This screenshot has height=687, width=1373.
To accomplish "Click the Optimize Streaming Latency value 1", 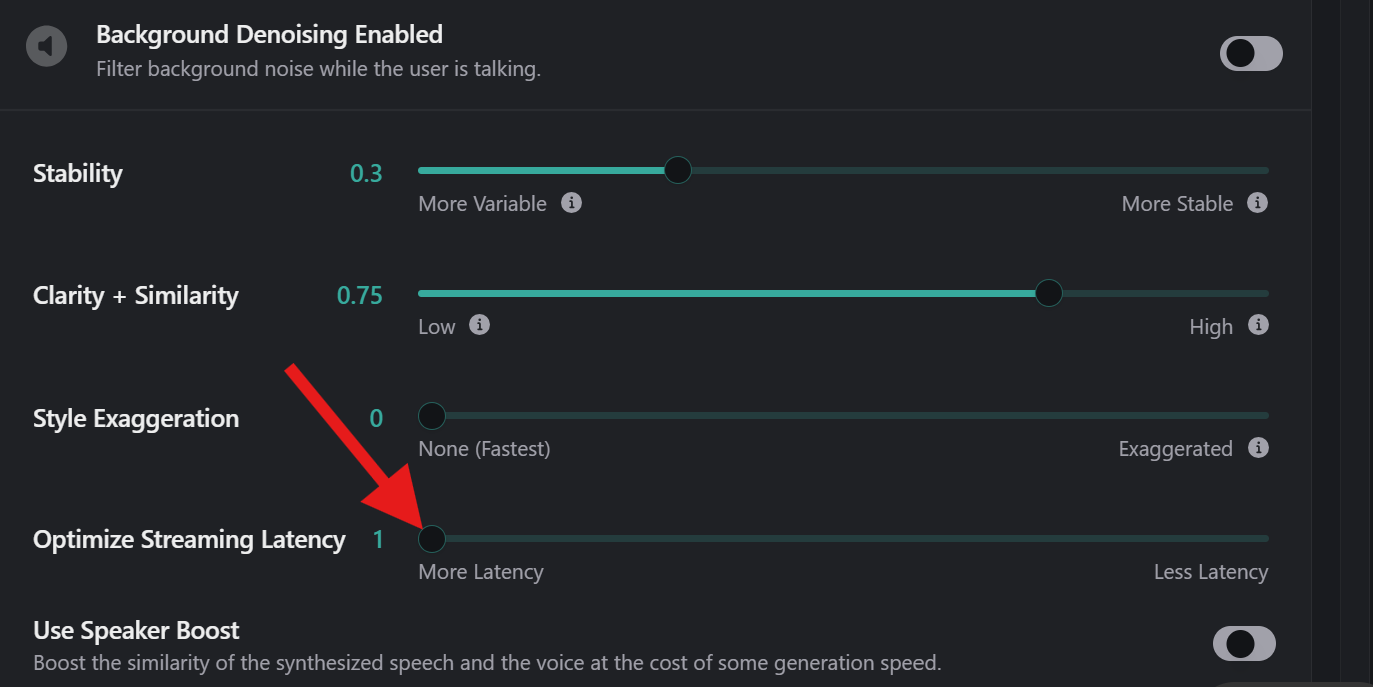I will [378, 540].
